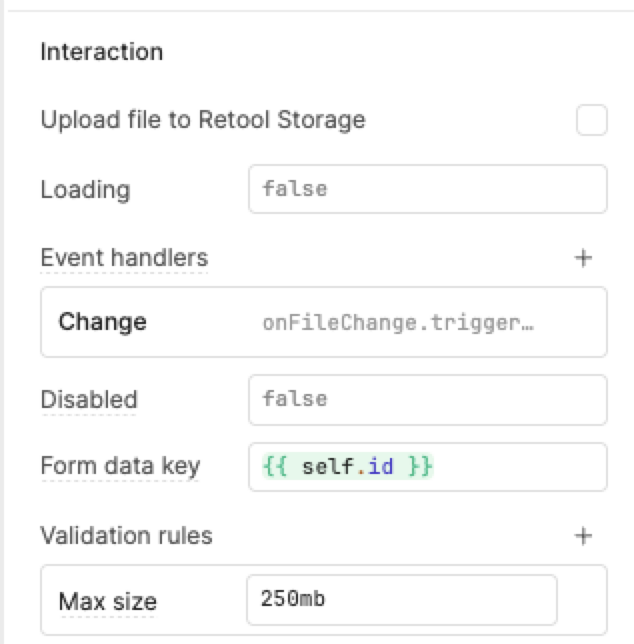The width and height of the screenshot is (634, 644).
Task: Click the Event handlers label
Action: coord(124,258)
